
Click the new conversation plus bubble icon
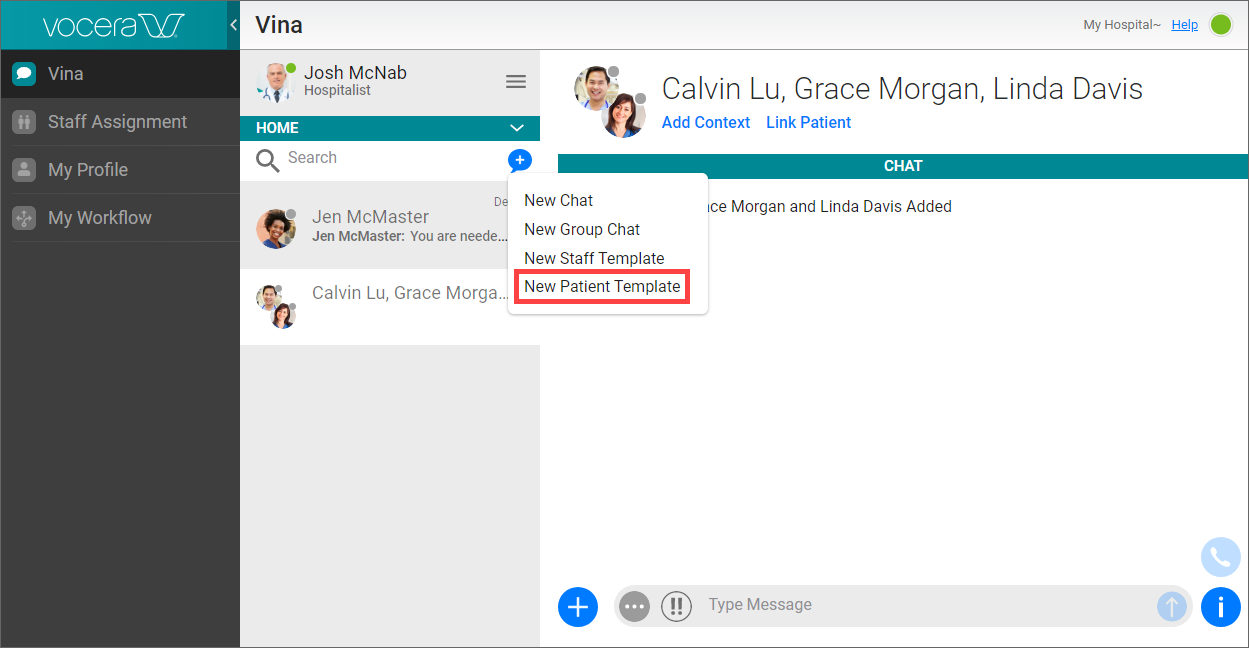click(519, 160)
